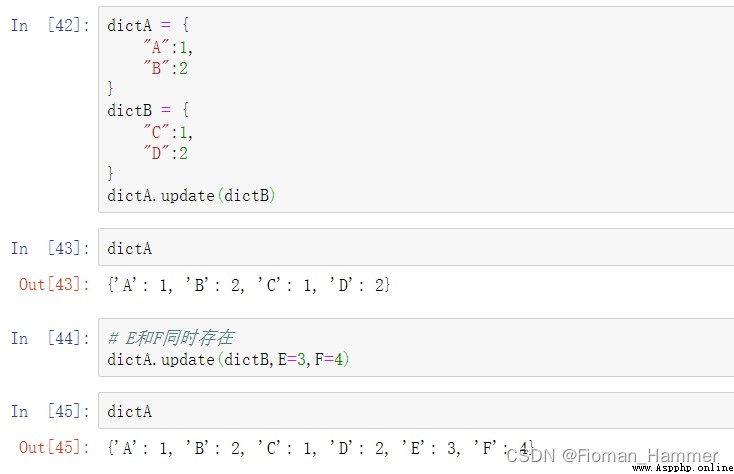Screen dimensions: 734x474
Task: Click the dictB = { line
Action: (148, 110)
